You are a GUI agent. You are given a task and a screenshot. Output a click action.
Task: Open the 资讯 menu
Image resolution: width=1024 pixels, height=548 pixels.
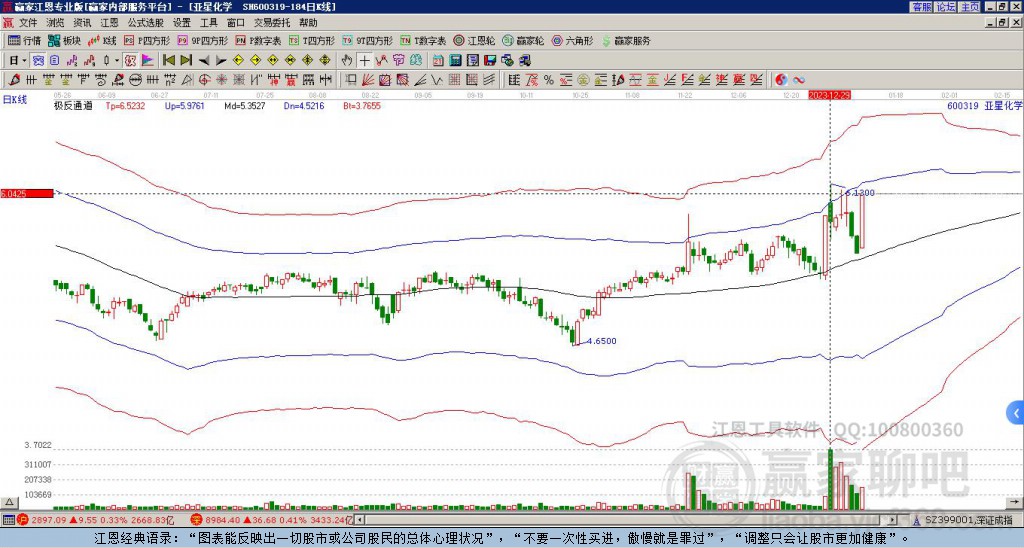point(82,23)
